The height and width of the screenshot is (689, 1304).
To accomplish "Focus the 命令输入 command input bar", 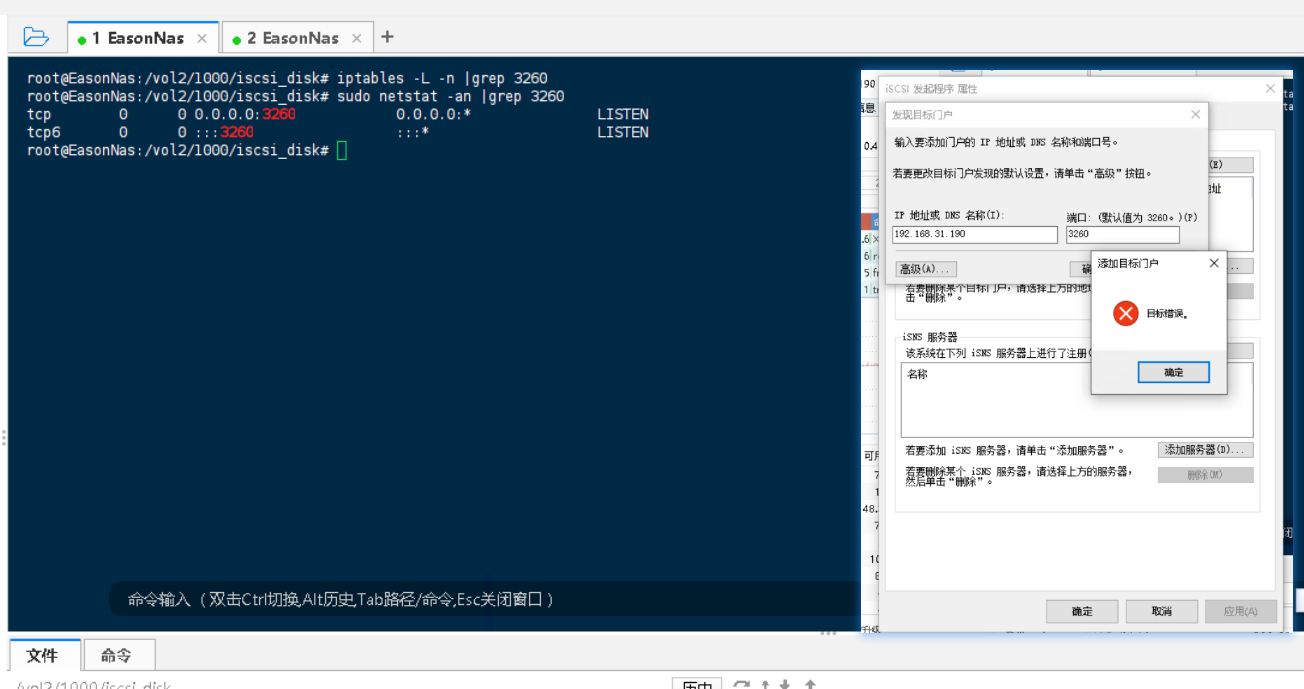I will (484, 599).
